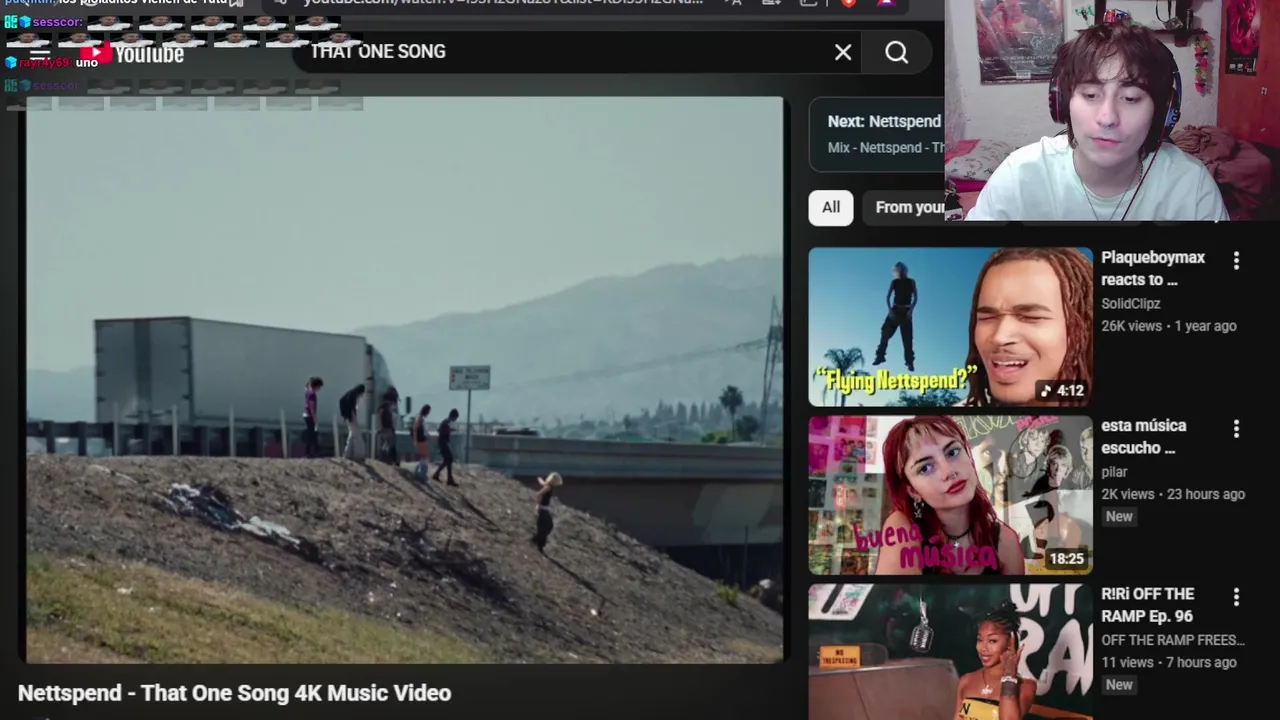Screen dimensions: 1280x720
Task: Expand the Next: Nettspend playlist panel
Action: (x=876, y=133)
